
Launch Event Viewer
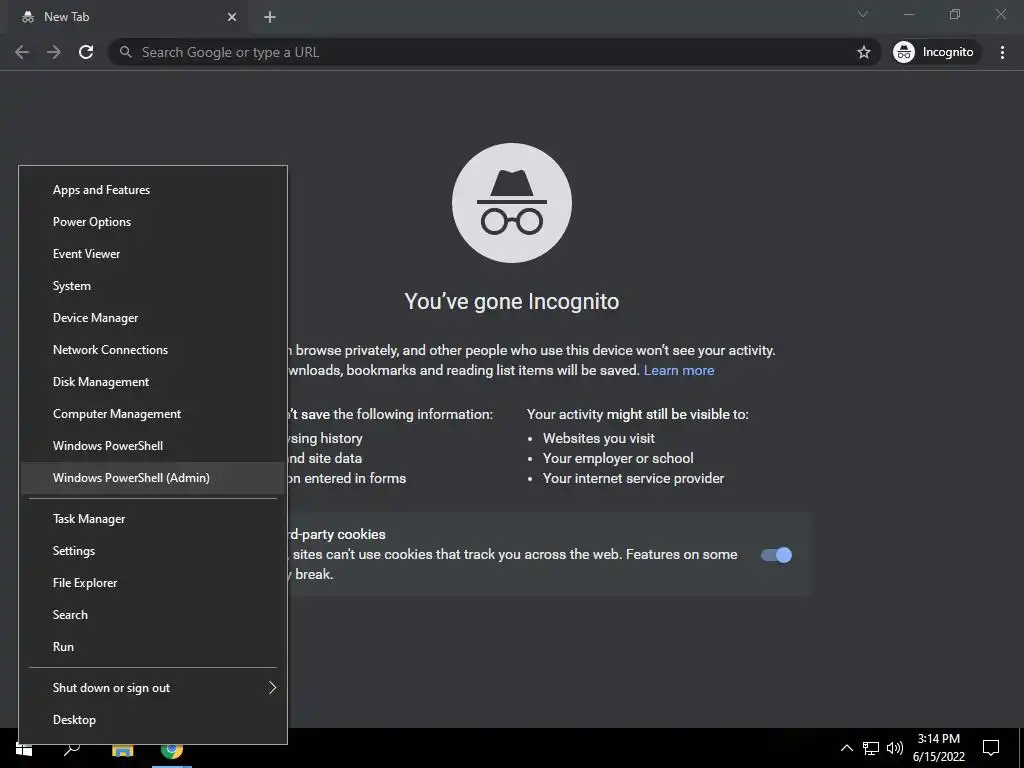coord(153,254)
